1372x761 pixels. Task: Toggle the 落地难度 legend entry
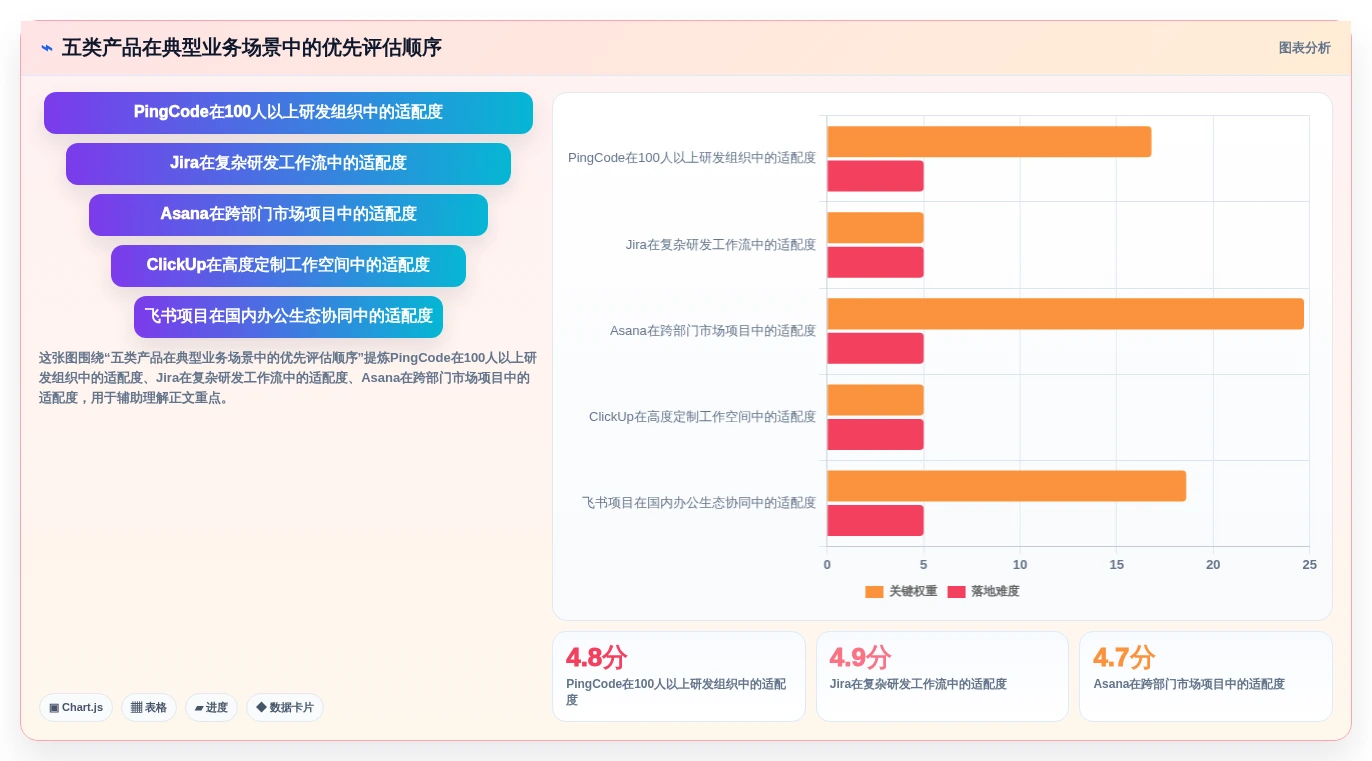[983, 592]
